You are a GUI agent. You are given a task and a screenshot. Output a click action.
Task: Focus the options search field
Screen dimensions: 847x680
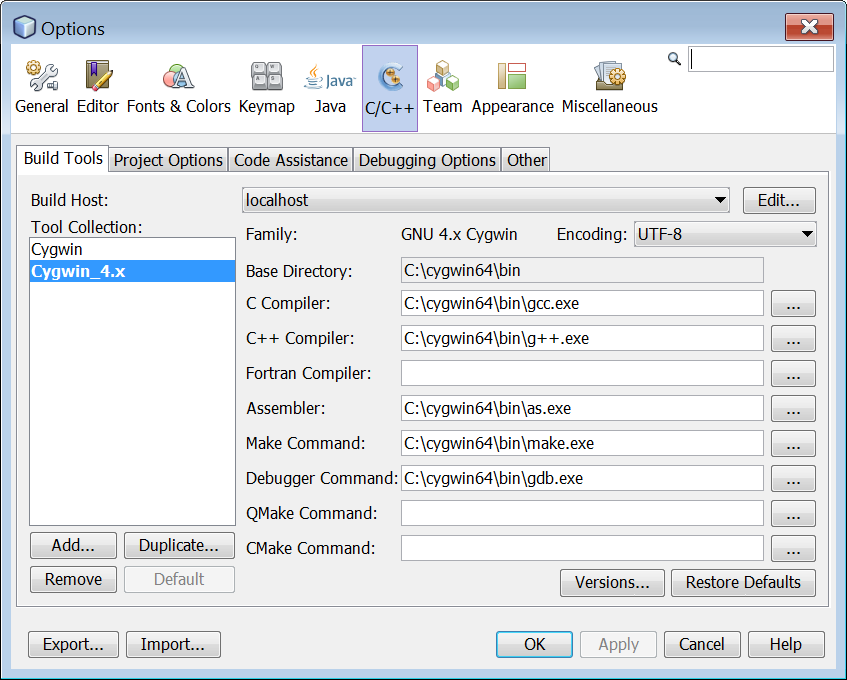(761, 59)
